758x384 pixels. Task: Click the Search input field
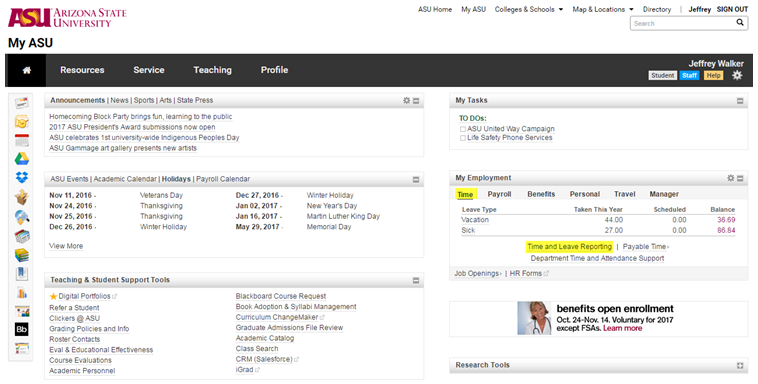pos(683,23)
